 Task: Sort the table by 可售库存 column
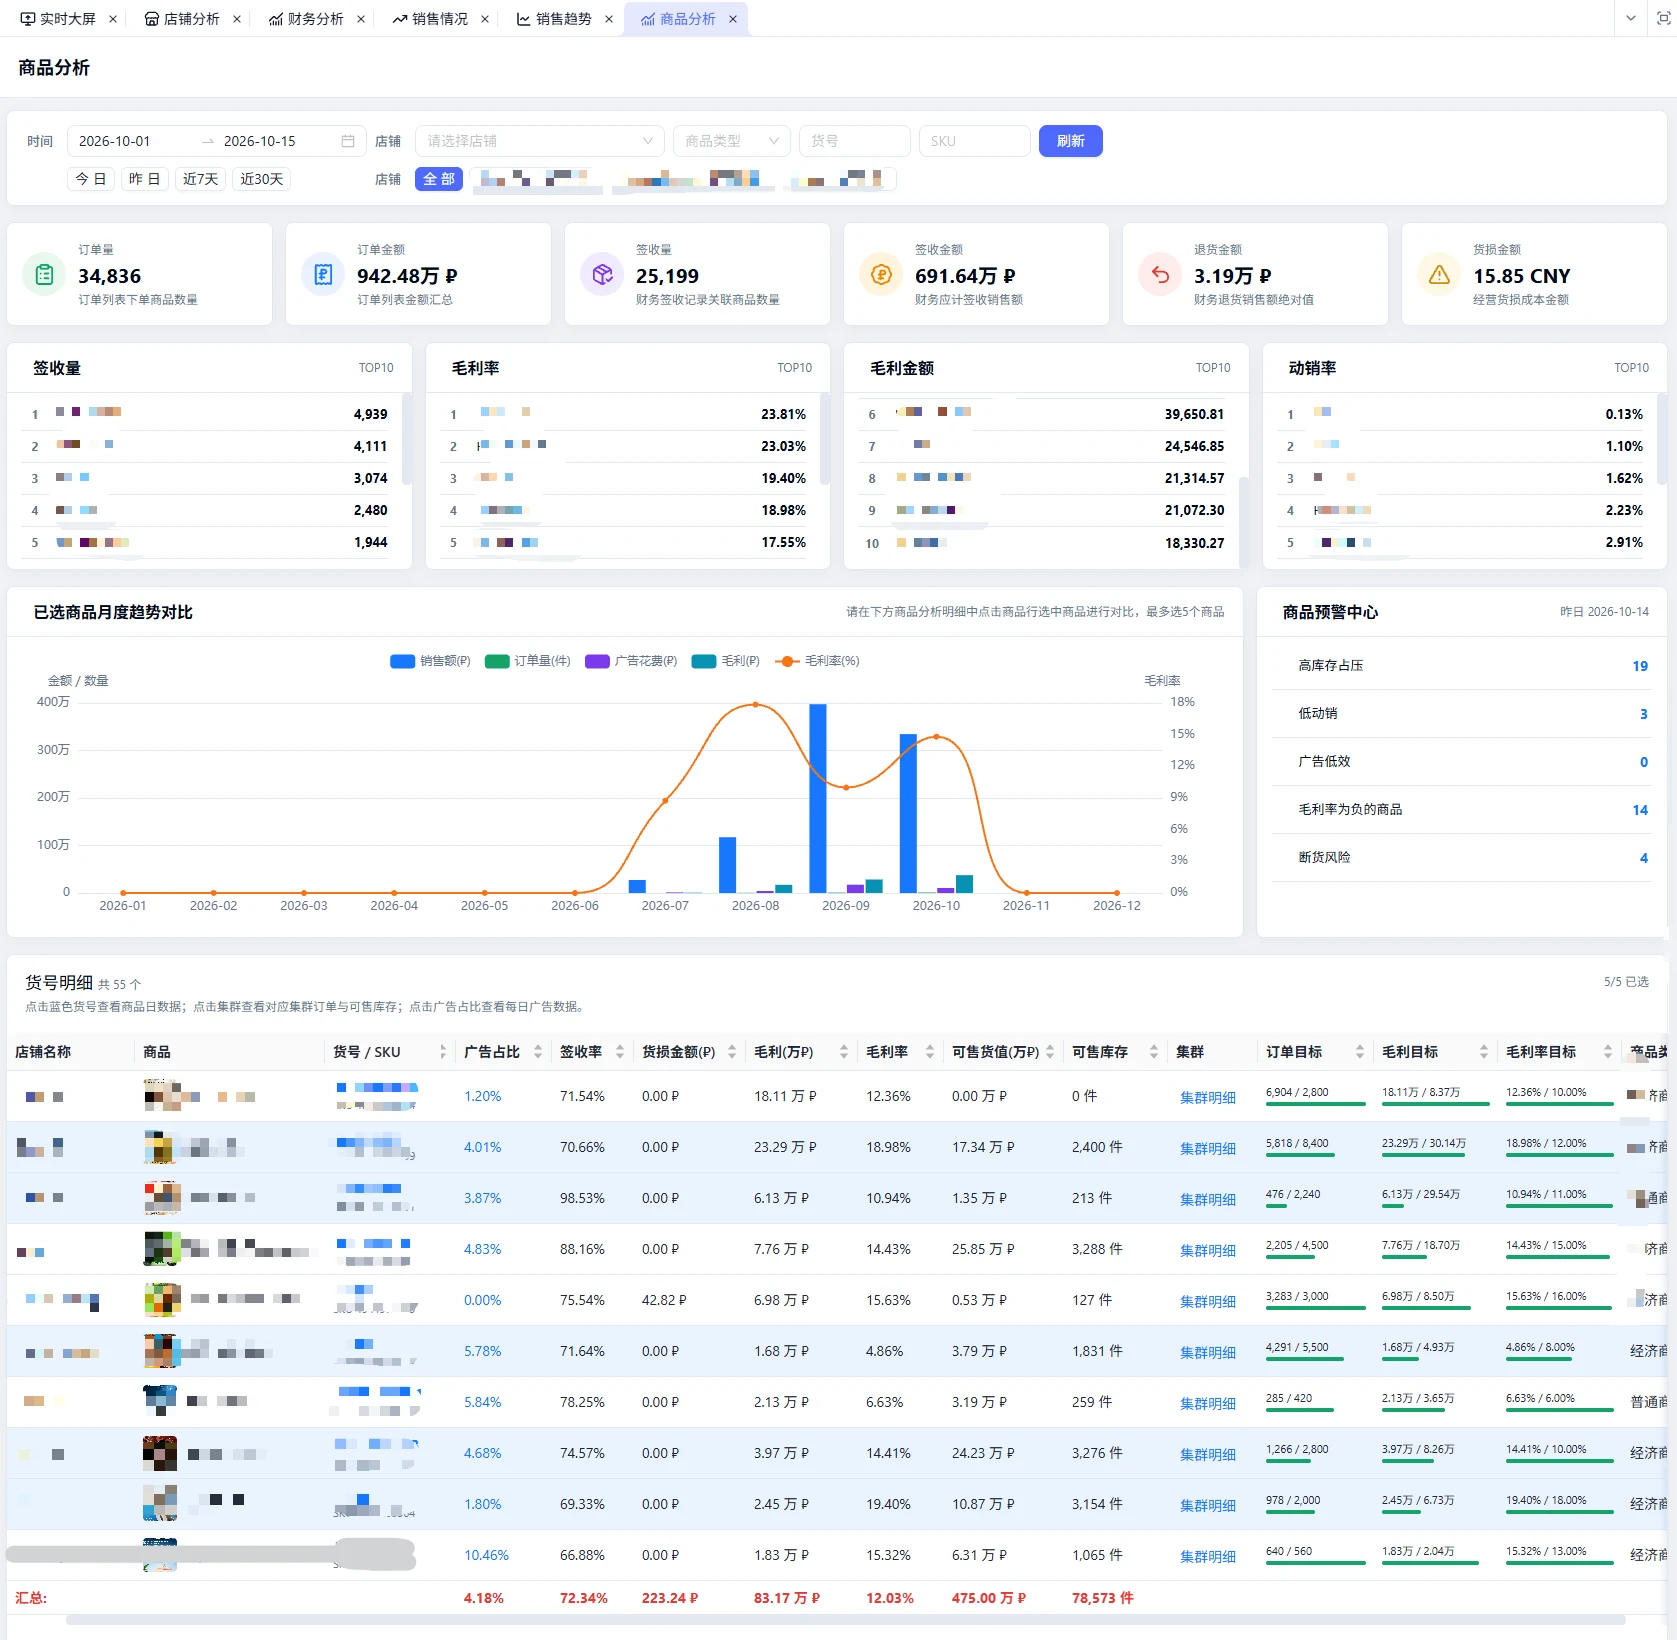coord(1154,1052)
